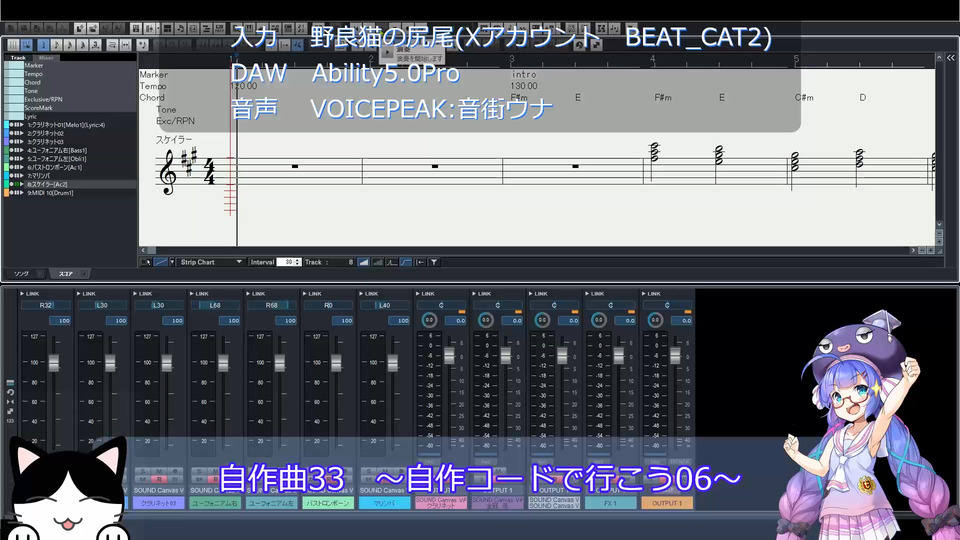The width and height of the screenshot is (960, 540).
Task: Click the highlighted blue icon beside vertical bars
Action: pyautogui.click(x=27, y=45)
